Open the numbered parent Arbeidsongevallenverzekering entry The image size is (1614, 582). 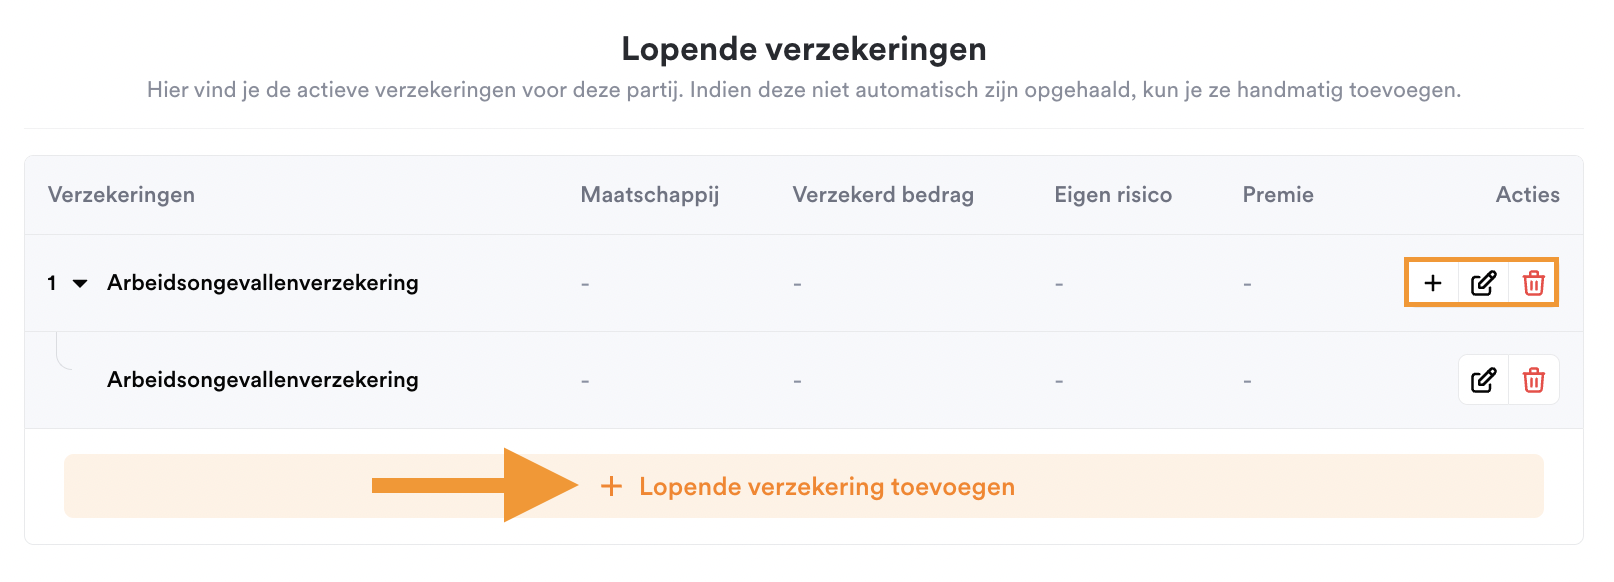pos(263,283)
